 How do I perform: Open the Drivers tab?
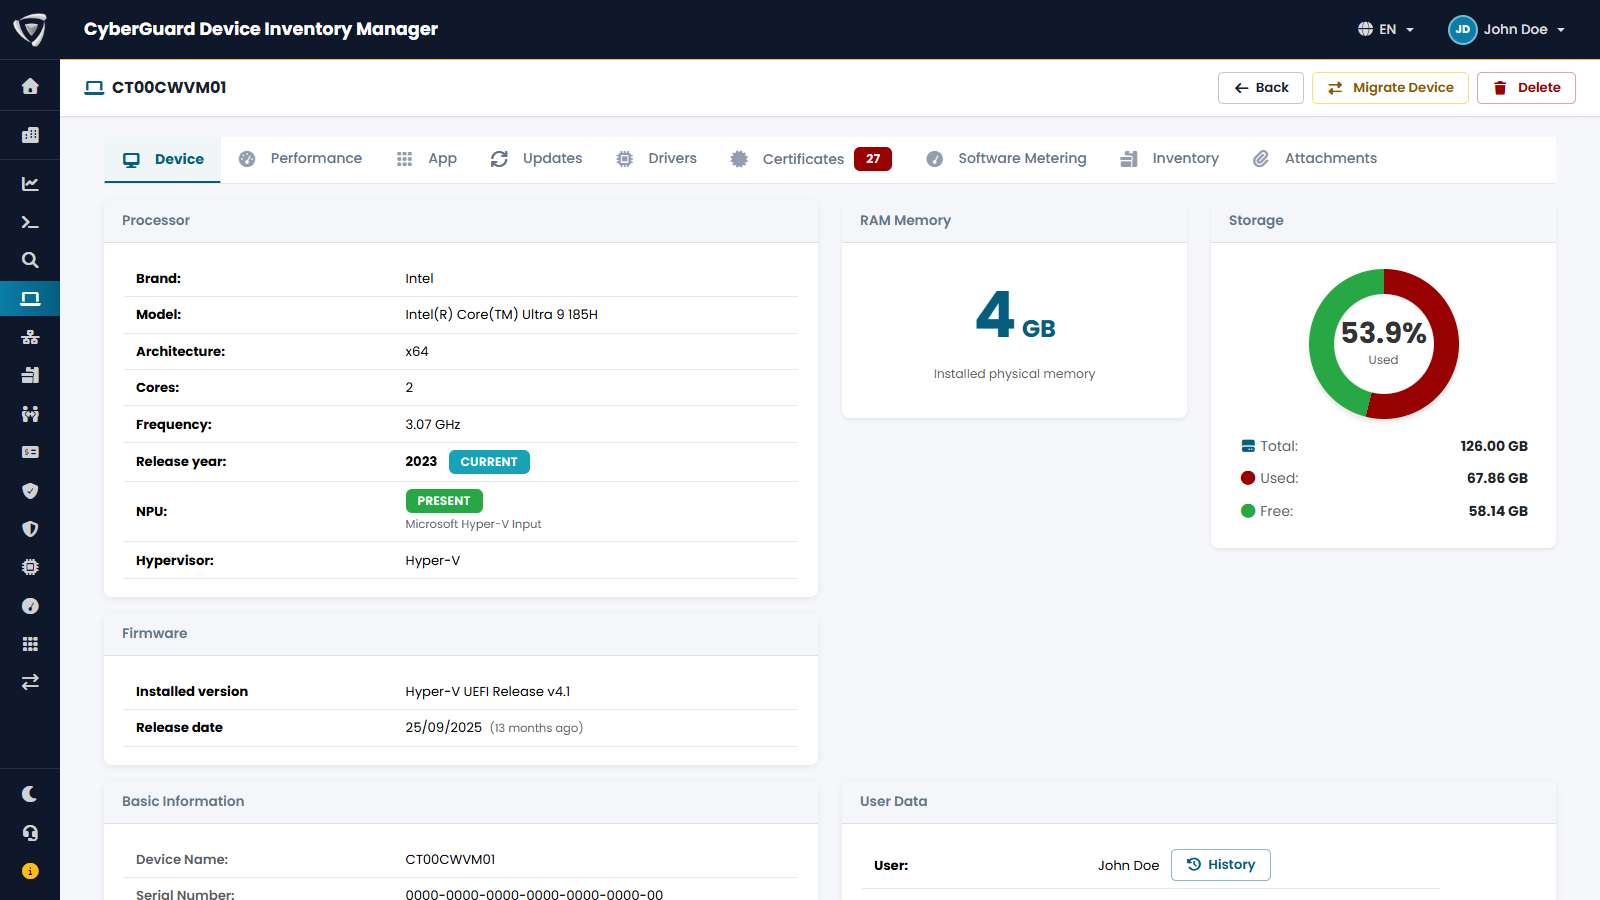tap(656, 158)
